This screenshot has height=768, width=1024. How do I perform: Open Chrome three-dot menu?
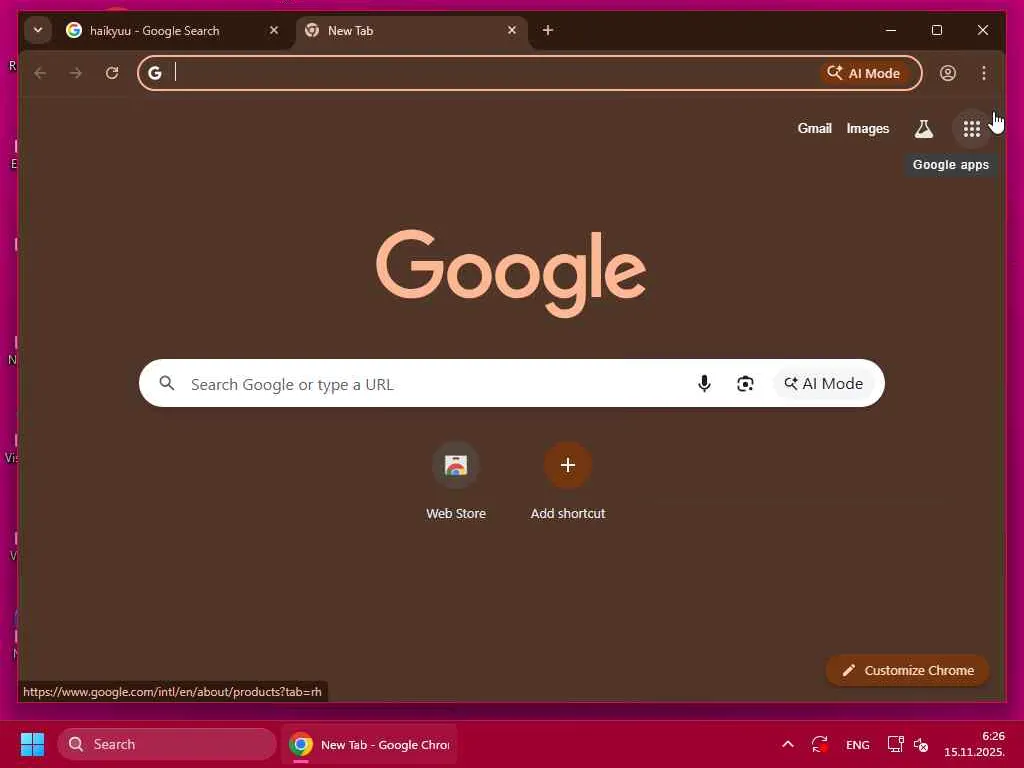point(984,73)
